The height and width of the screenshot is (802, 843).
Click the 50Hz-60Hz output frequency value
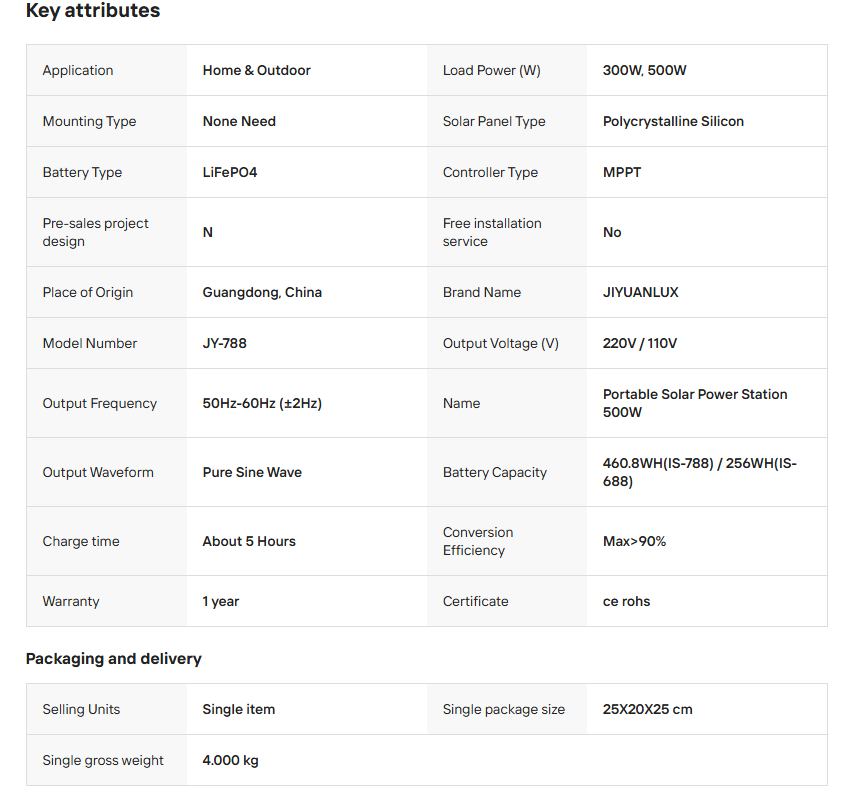[x=262, y=403]
